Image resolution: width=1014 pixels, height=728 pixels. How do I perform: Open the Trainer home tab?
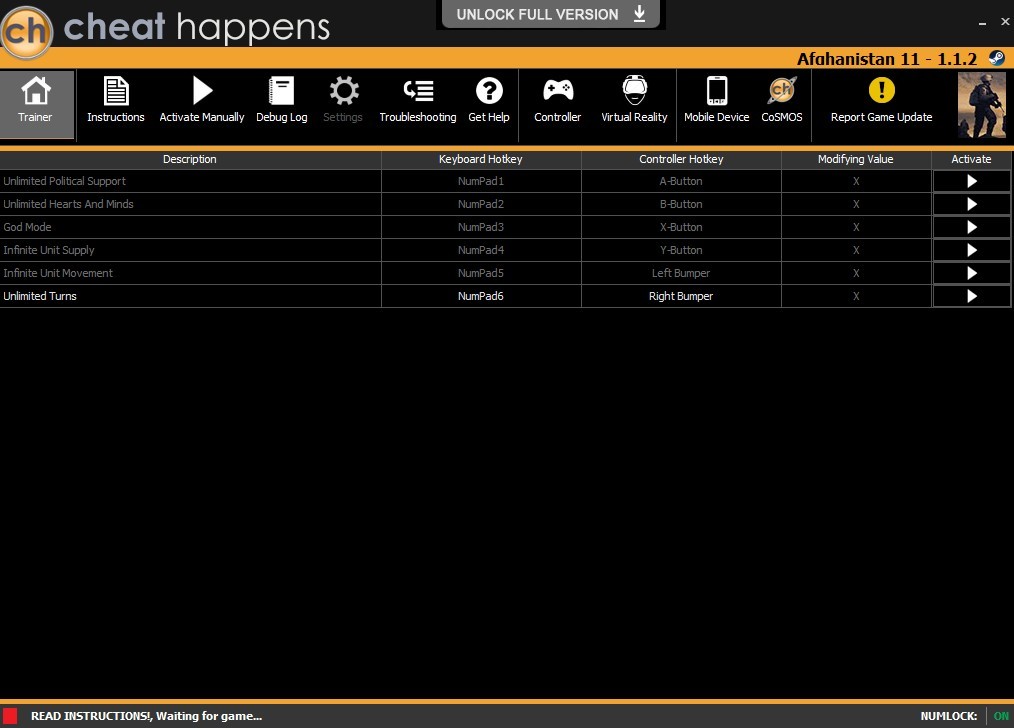click(36, 103)
